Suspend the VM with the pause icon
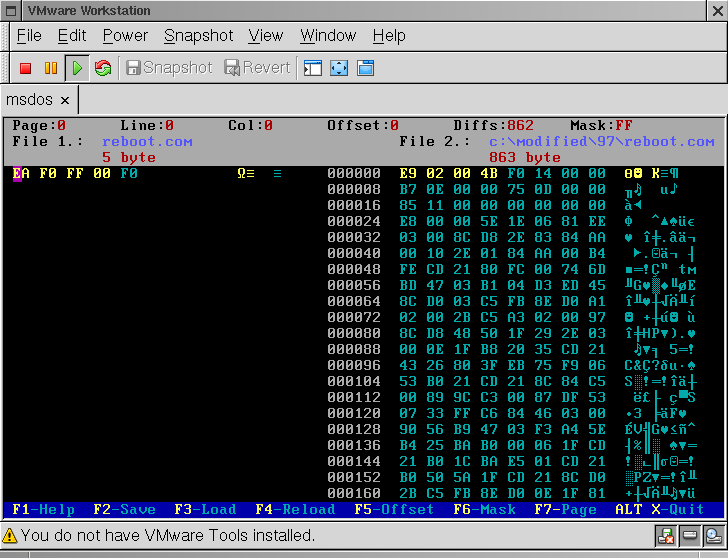The width and height of the screenshot is (728, 558). (51, 68)
